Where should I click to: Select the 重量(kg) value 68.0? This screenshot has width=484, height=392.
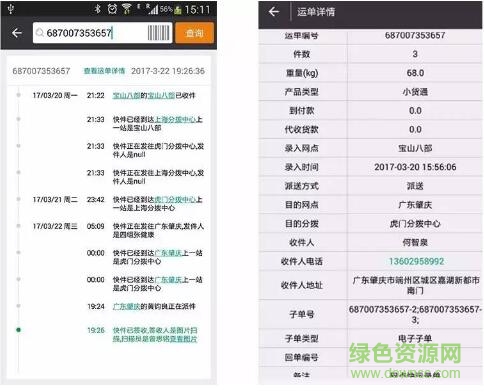(x=415, y=73)
